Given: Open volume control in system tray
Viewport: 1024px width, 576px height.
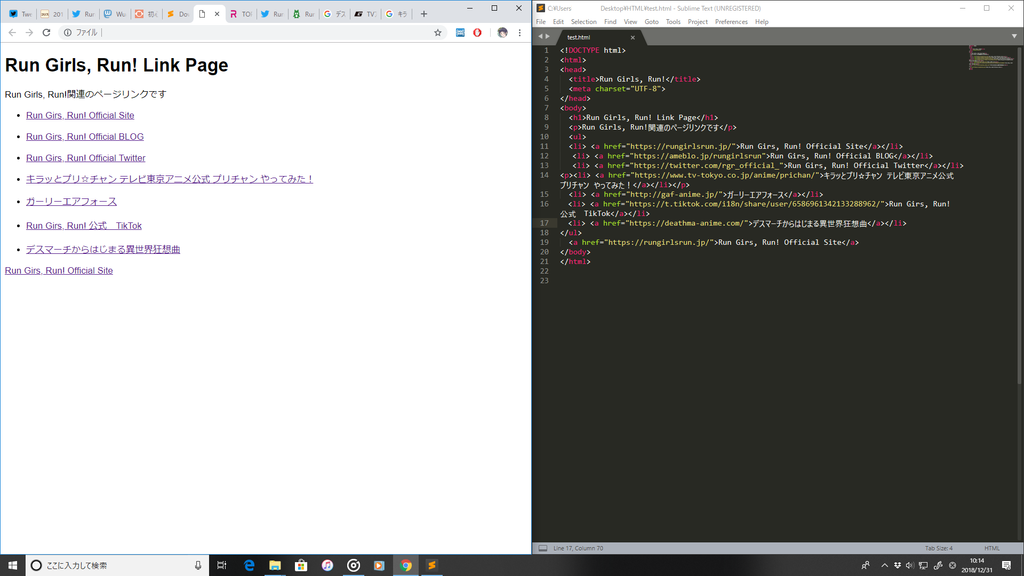Looking at the screenshot, I should (910, 566).
